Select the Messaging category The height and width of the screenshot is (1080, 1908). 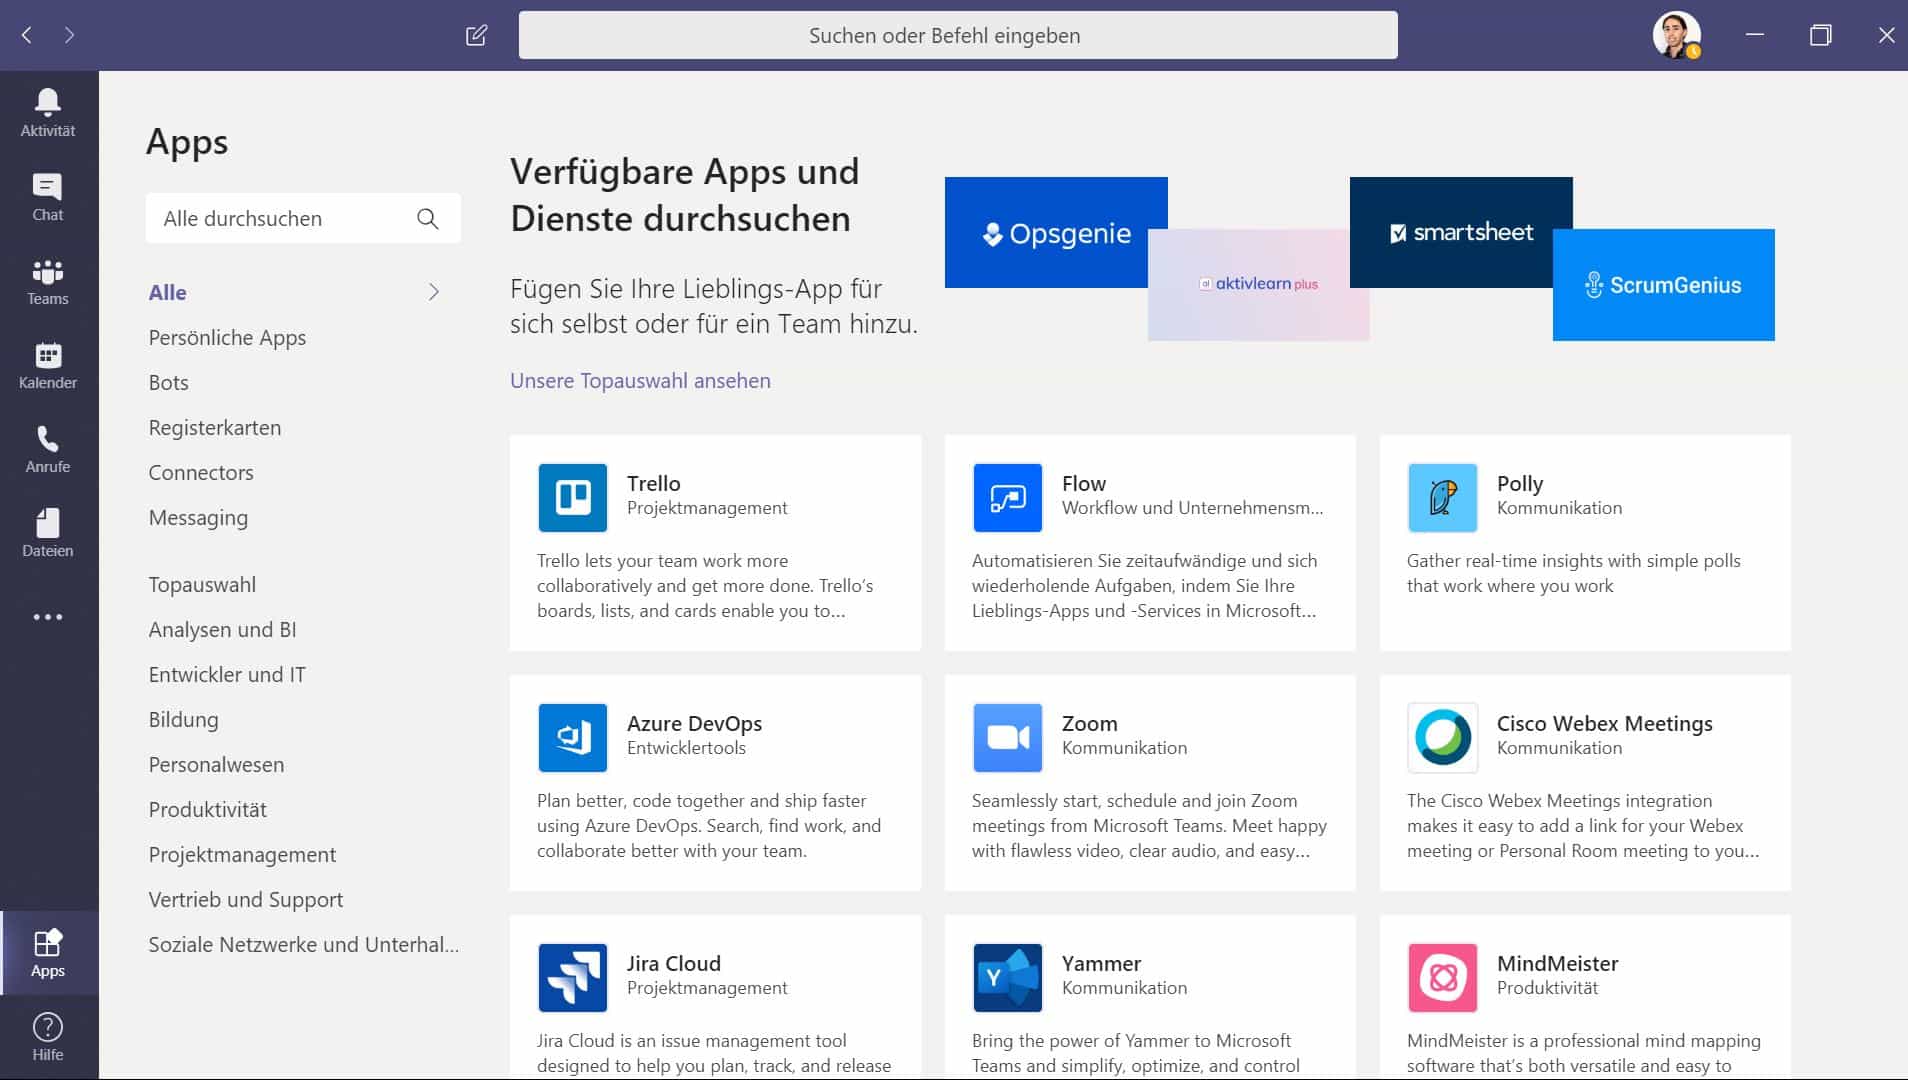pos(198,518)
